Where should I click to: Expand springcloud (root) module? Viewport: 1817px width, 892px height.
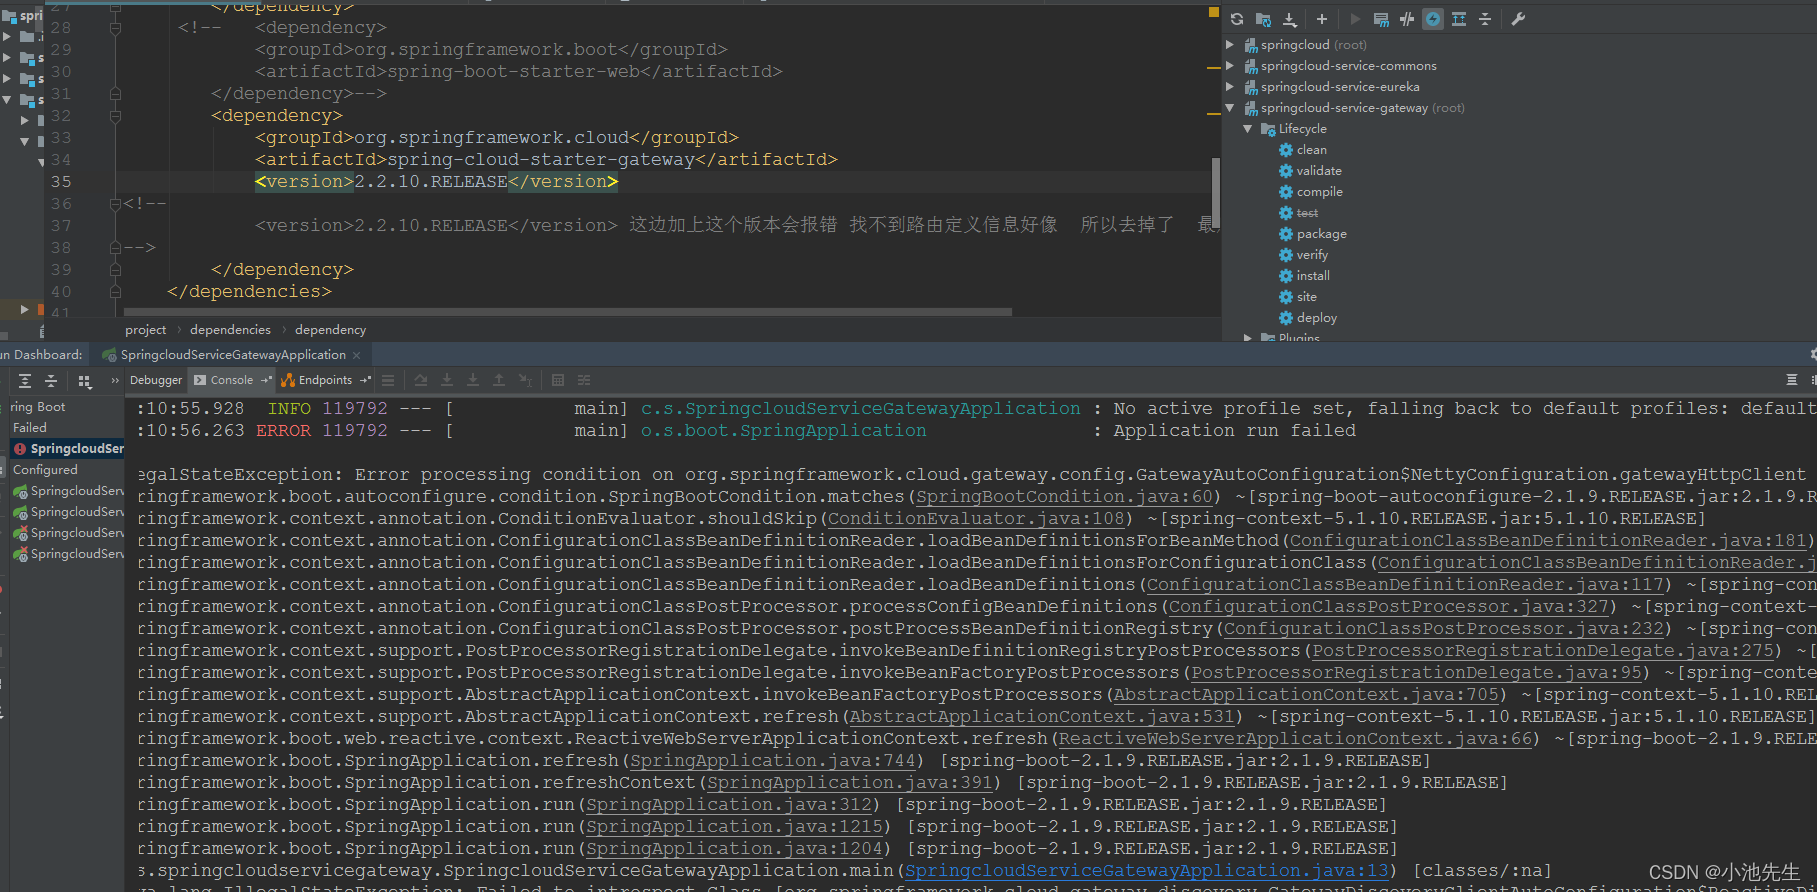coord(1230,45)
